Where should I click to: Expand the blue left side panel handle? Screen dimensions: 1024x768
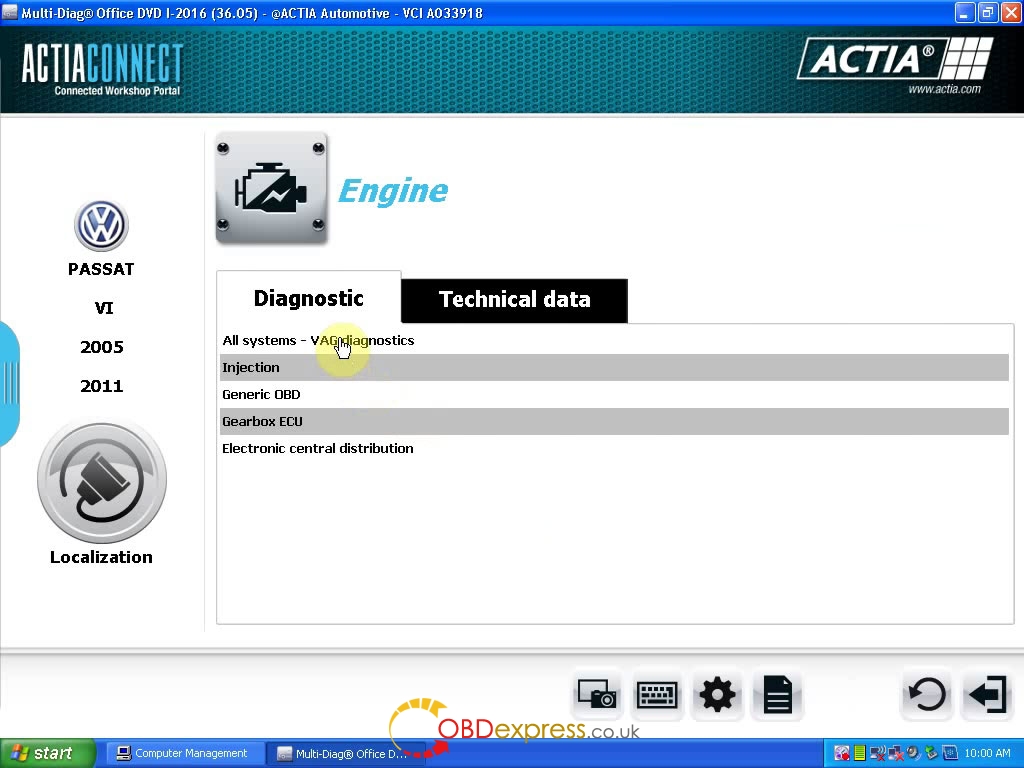coord(9,383)
